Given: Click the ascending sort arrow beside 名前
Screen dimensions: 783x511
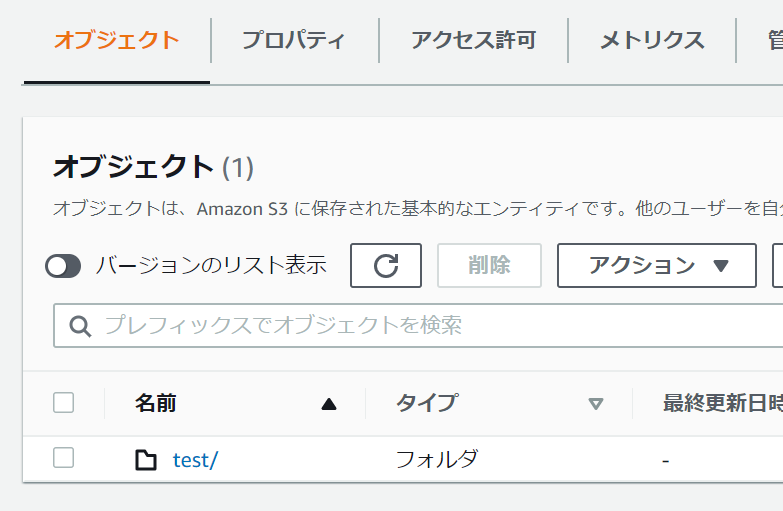Looking at the screenshot, I should tap(329, 404).
